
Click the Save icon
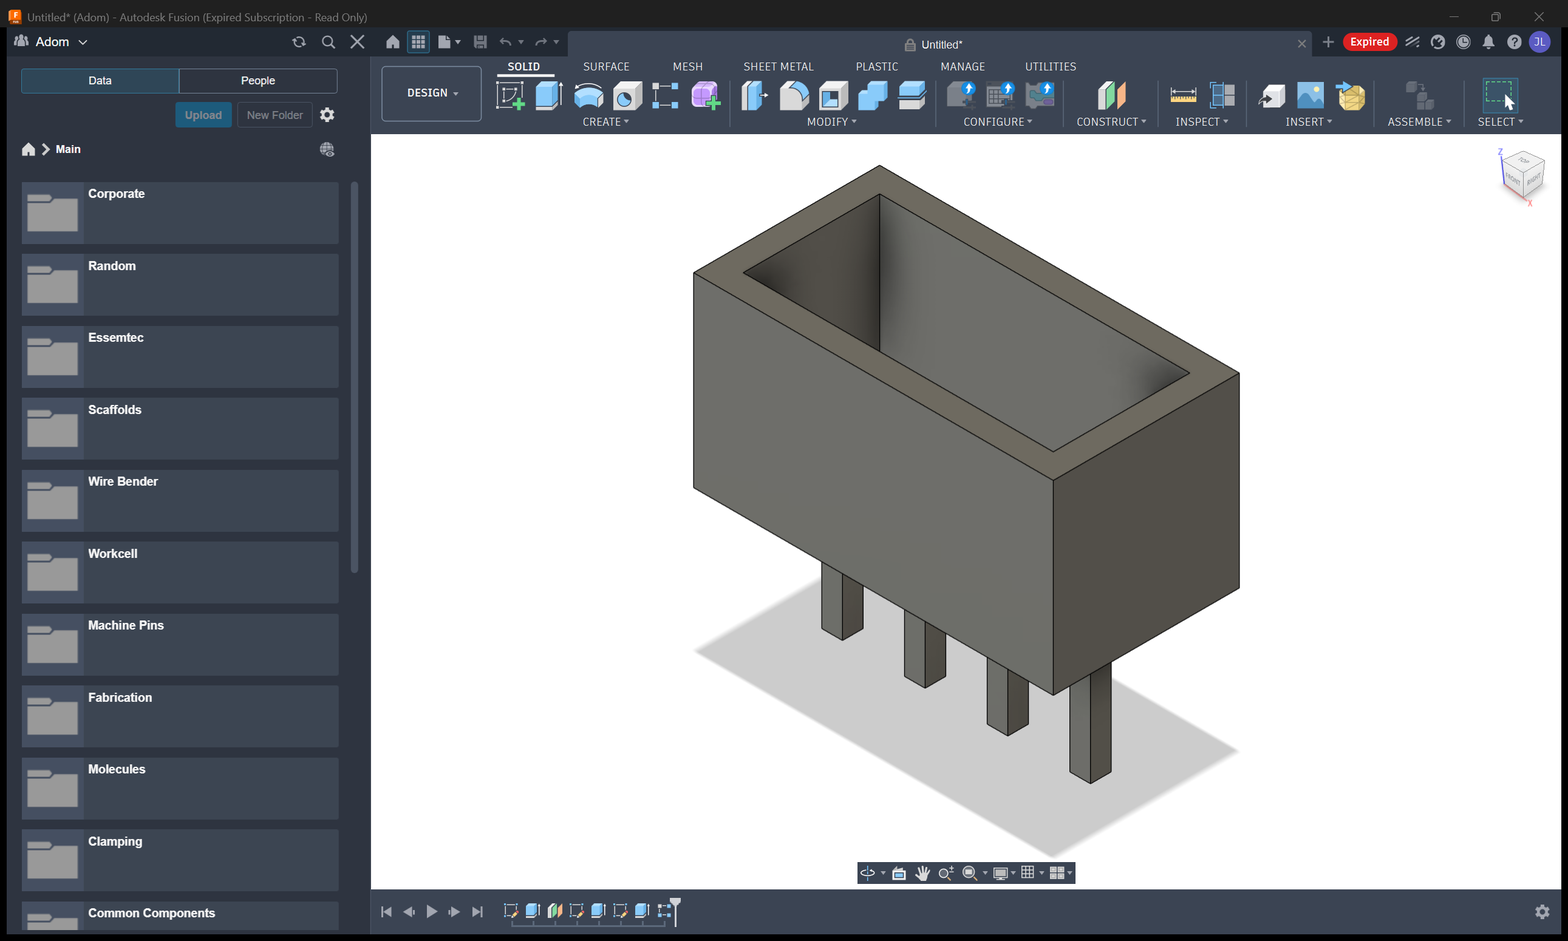pyautogui.click(x=480, y=42)
